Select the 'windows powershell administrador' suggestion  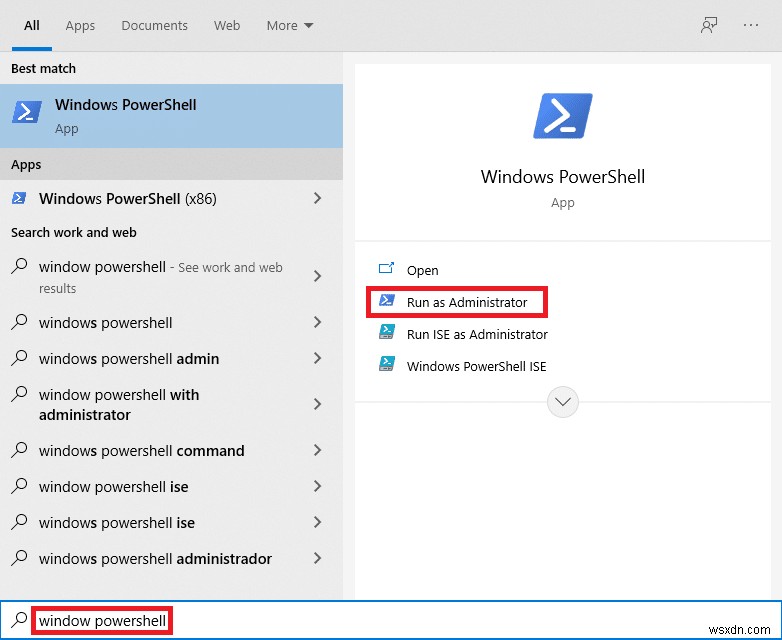click(x=155, y=559)
